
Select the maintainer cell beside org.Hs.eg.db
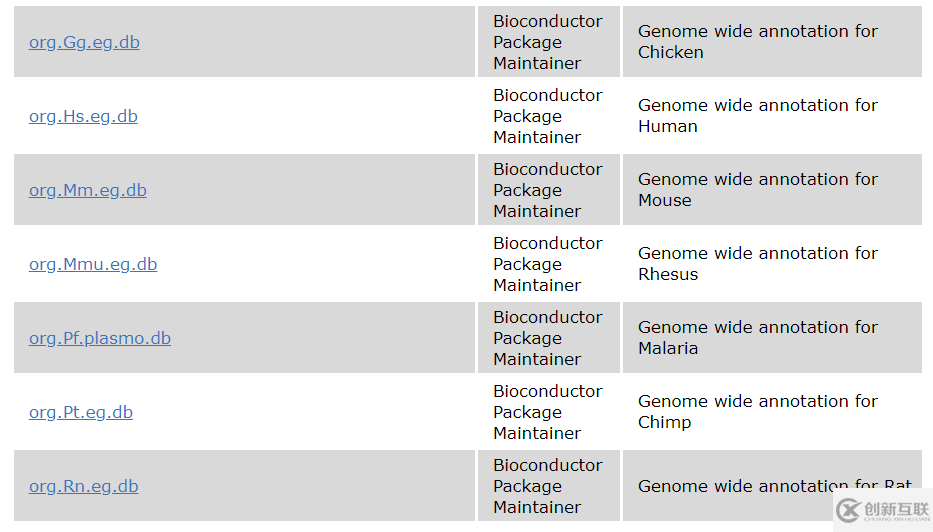click(547, 116)
